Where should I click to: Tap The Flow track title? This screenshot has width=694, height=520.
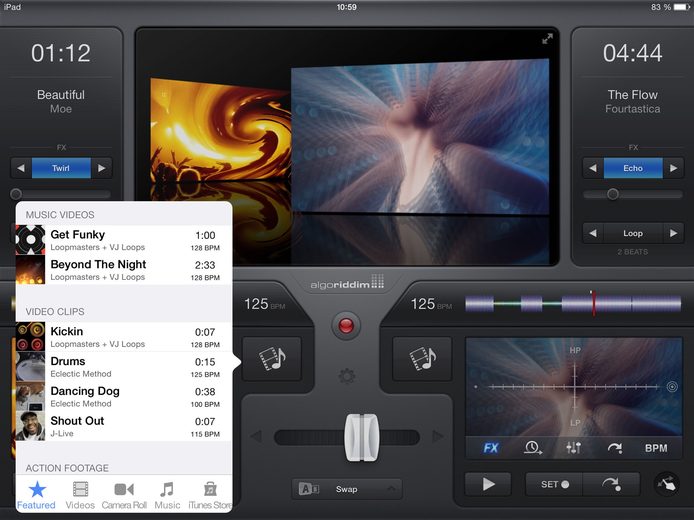[632, 95]
